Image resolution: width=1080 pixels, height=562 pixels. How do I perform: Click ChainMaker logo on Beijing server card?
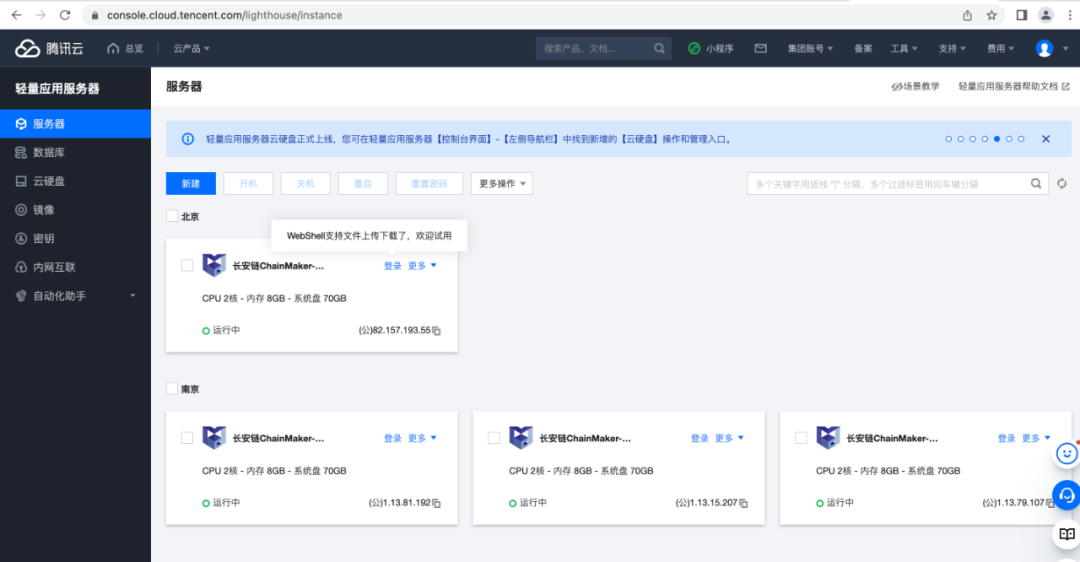pyautogui.click(x=214, y=265)
